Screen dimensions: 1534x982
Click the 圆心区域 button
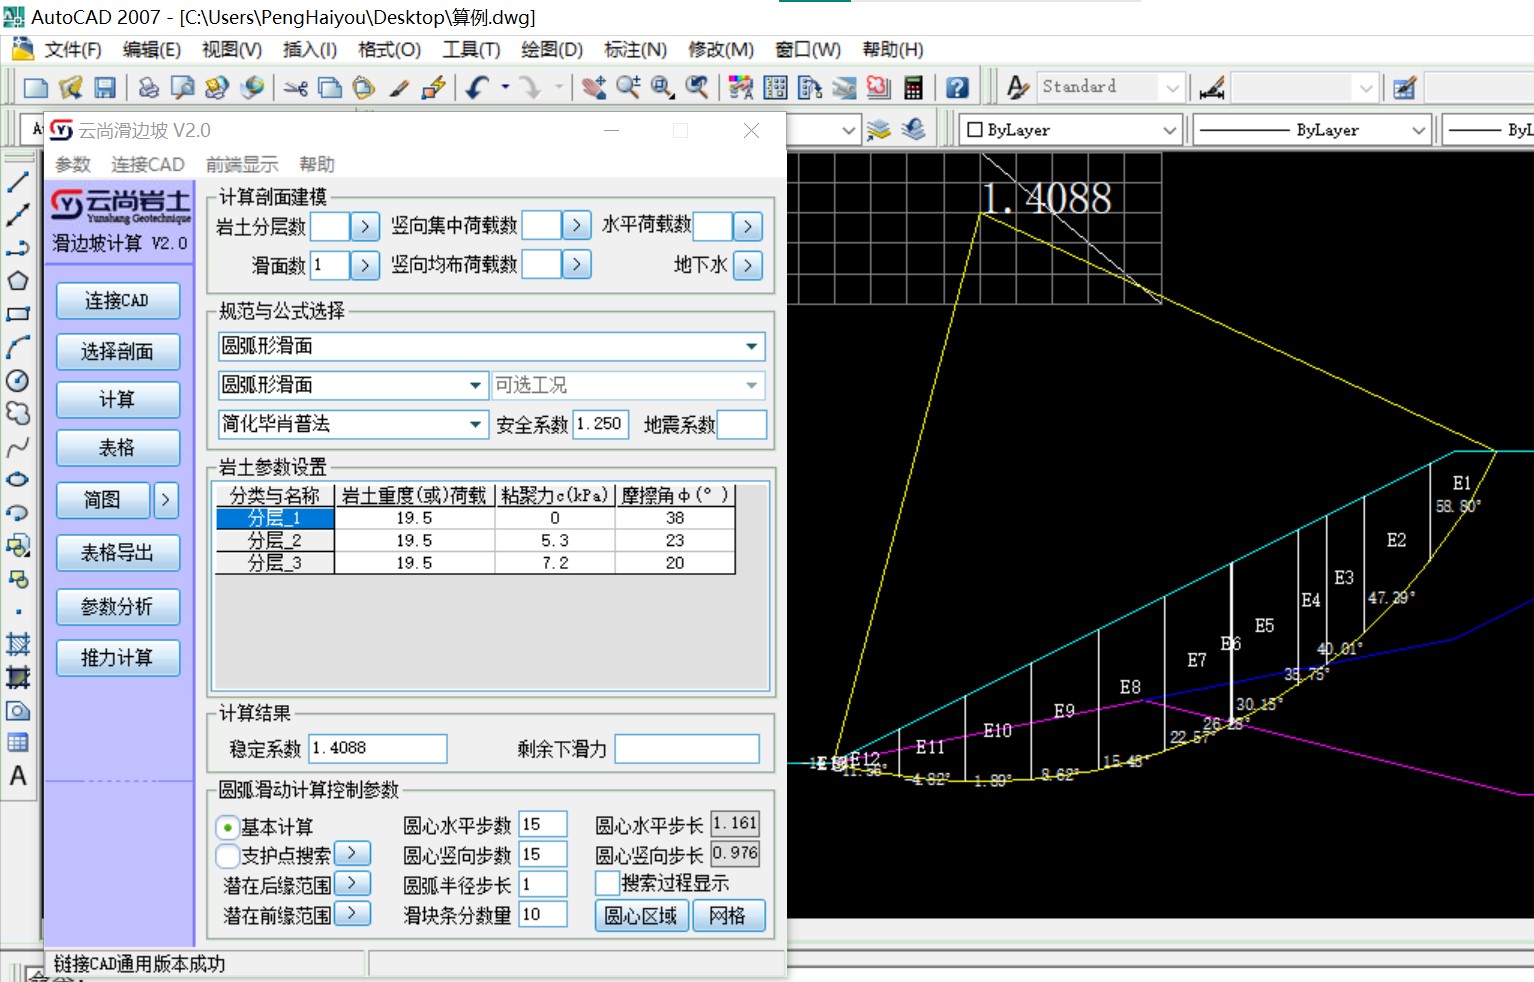[641, 916]
